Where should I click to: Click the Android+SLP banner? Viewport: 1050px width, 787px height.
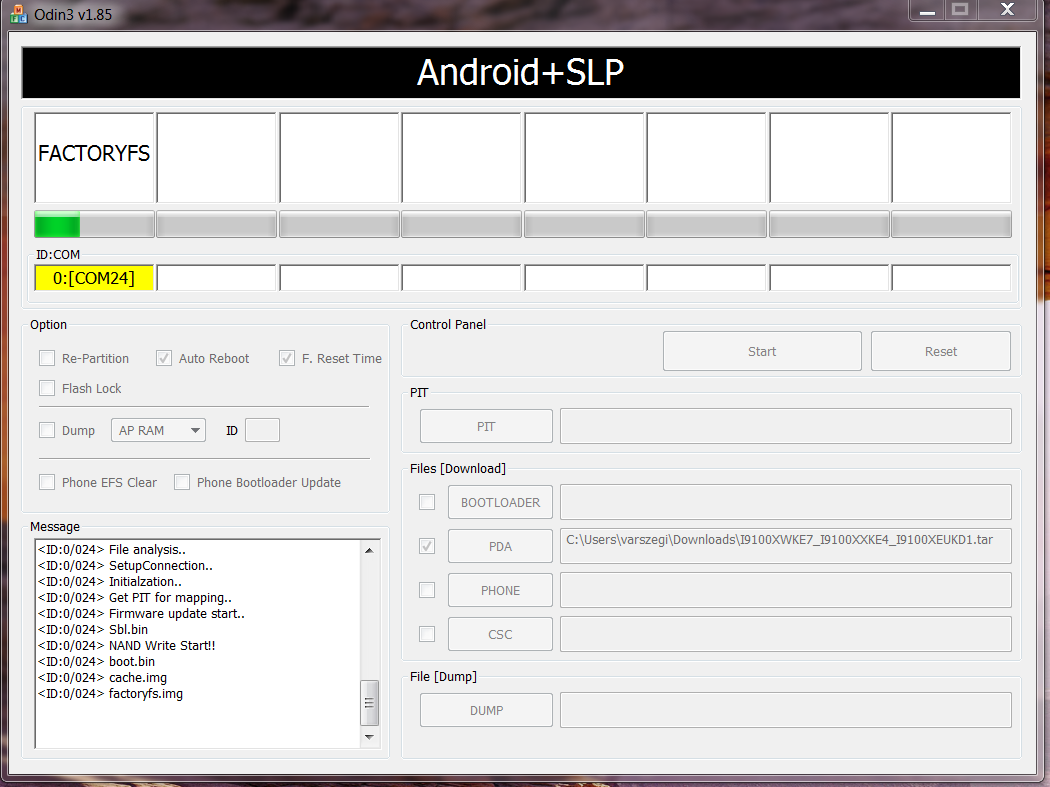521,72
